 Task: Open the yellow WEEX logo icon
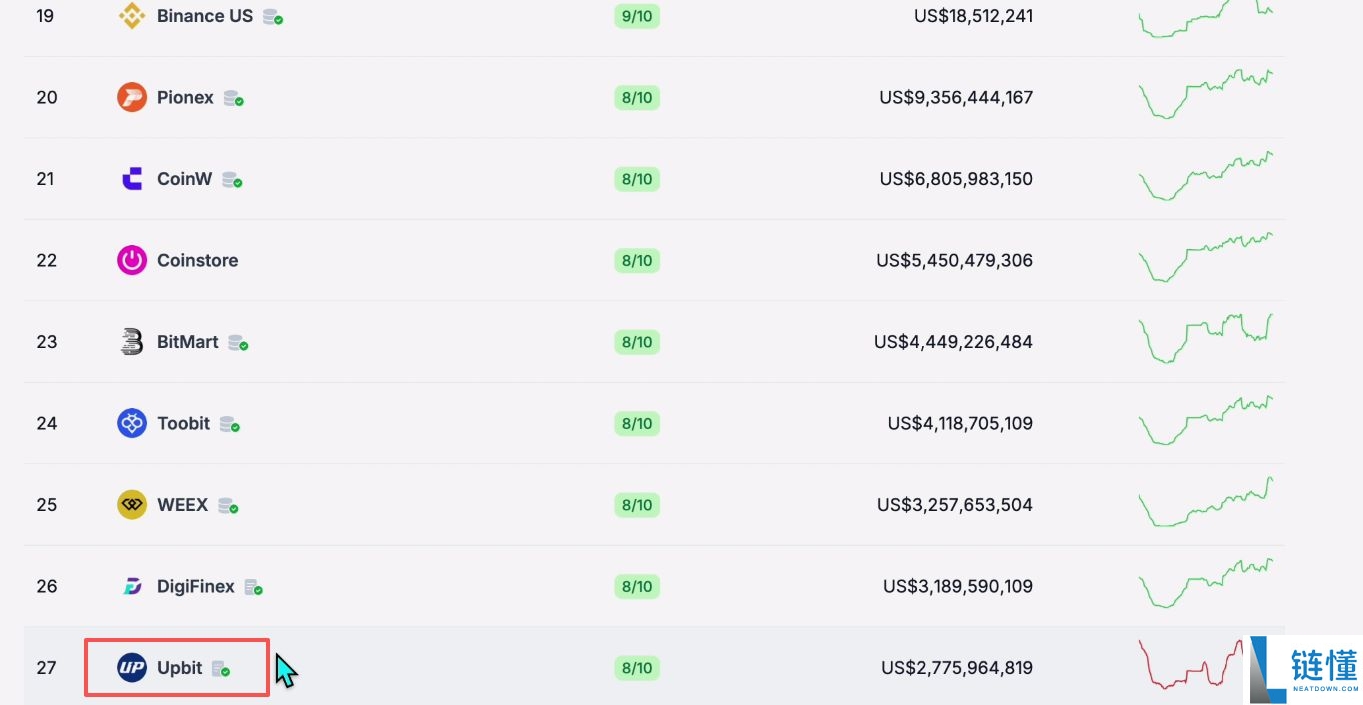pyautogui.click(x=132, y=505)
